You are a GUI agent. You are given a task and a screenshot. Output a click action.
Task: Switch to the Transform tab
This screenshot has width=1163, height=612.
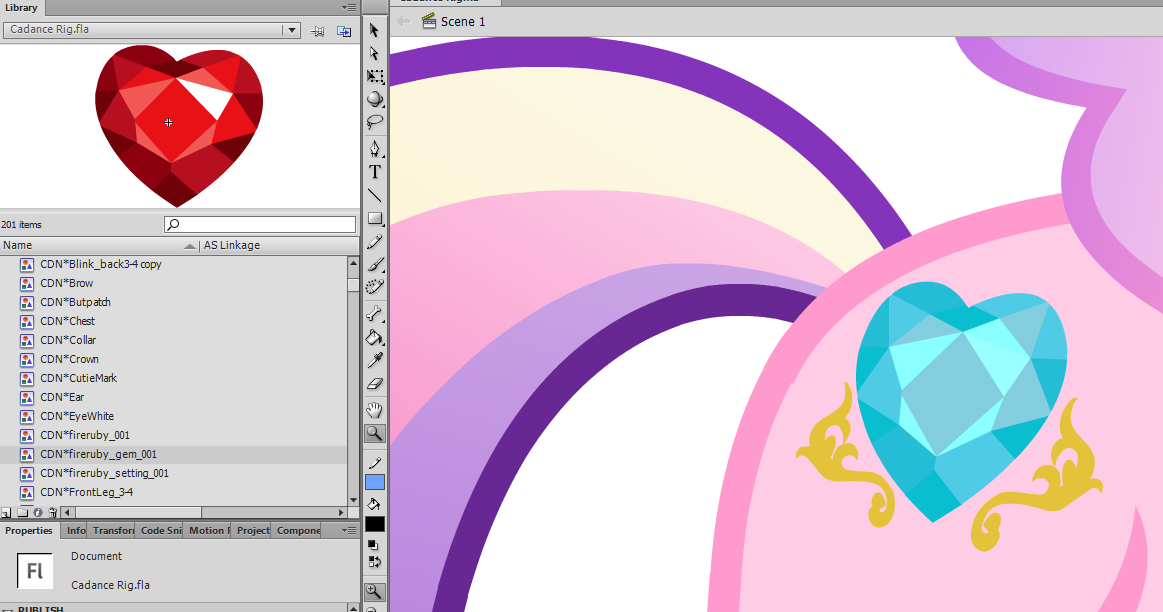tap(112, 531)
